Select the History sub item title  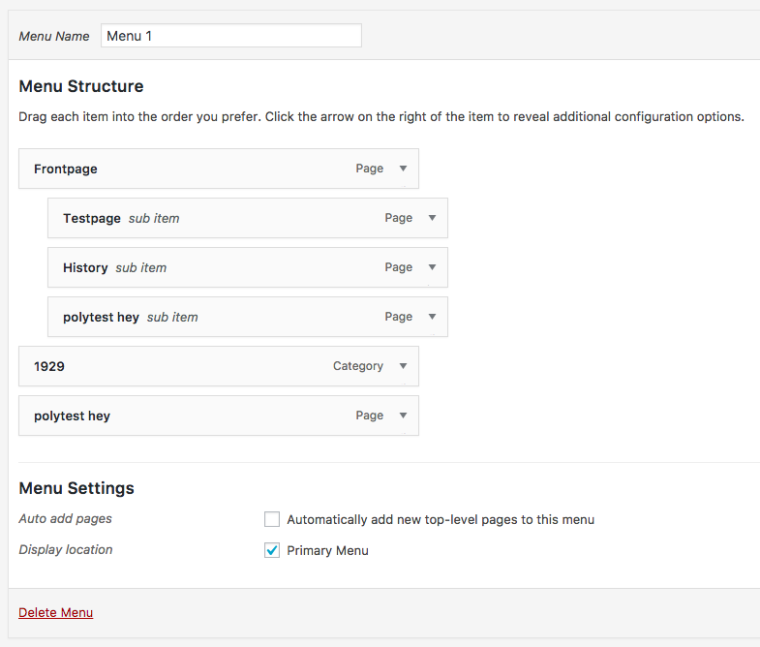[x=85, y=267]
